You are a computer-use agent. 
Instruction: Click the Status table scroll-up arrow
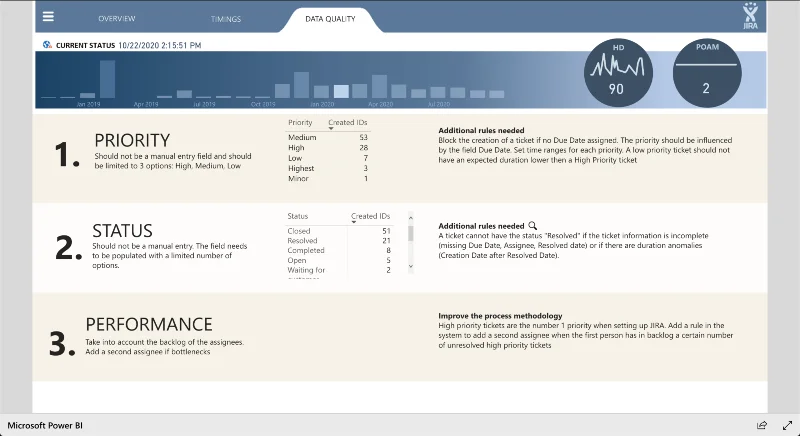[411, 218]
